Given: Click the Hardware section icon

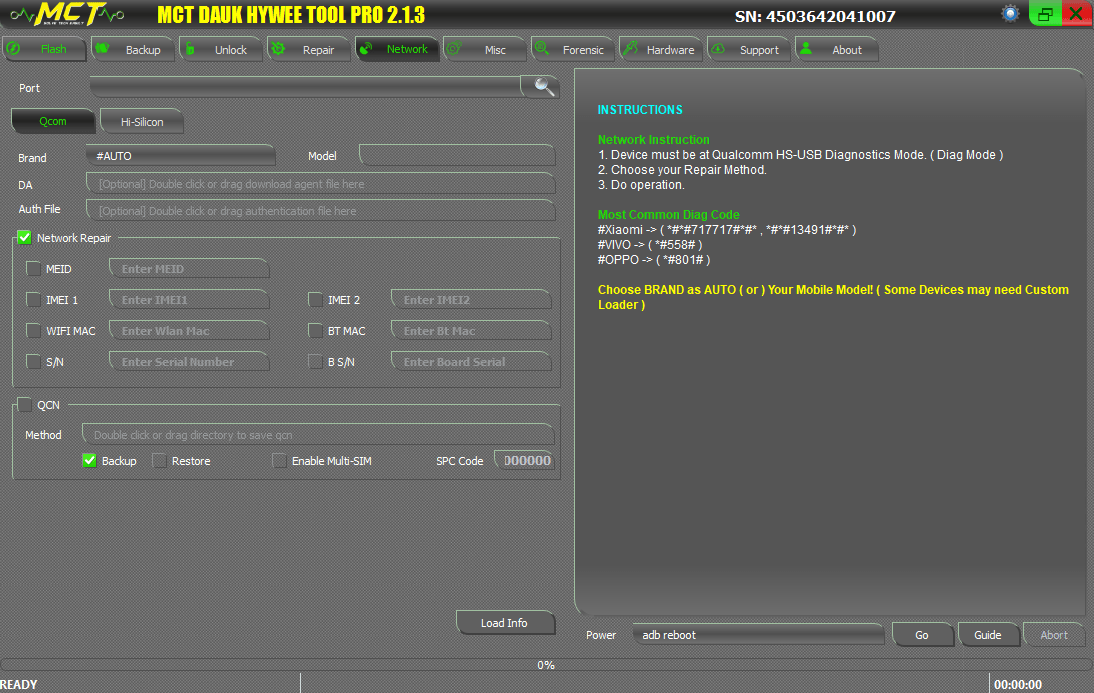Looking at the screenshot, I should pyautogui.click(x=630, y=48).
